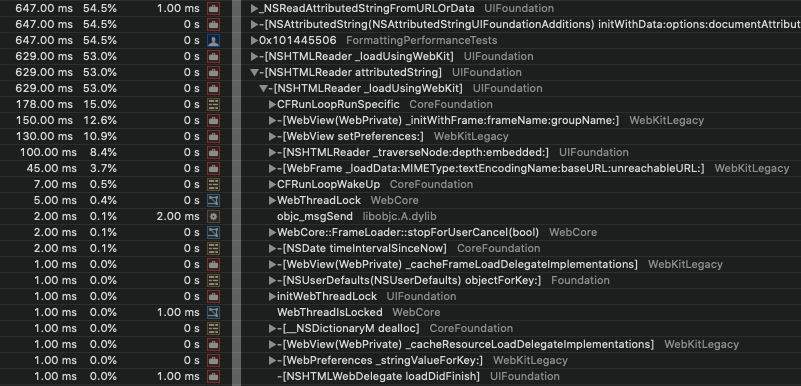Expand CFRunLoopWakeUp disclosure triangle
This screenshot has height=386, width=801.
point(273,184)
